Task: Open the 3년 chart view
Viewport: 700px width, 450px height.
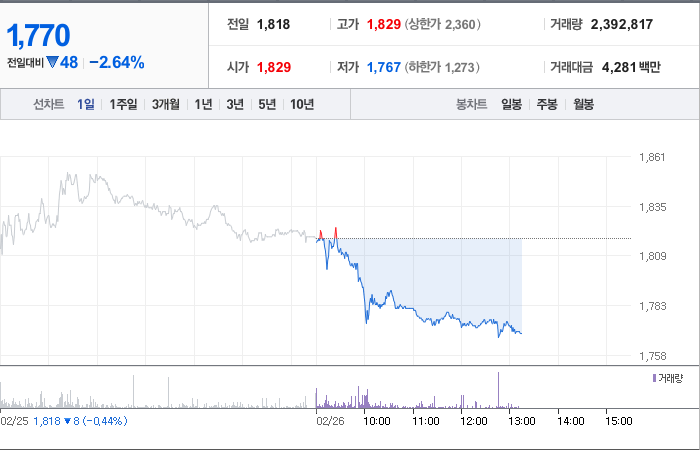Action: (235, 104)
